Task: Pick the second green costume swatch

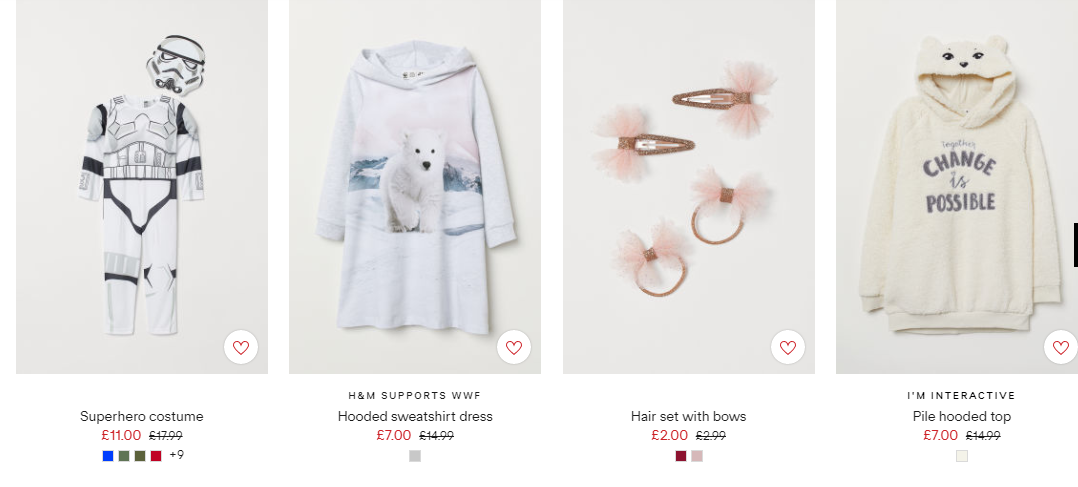Action: 140,455
